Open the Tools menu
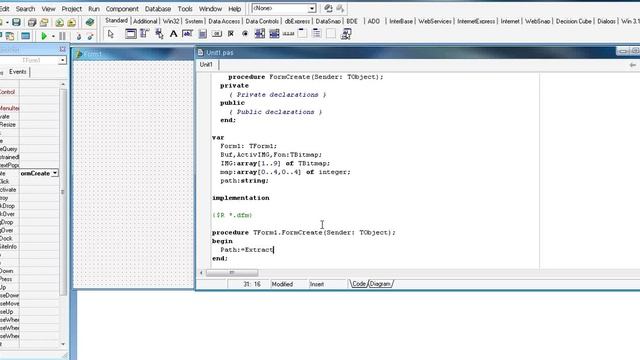640x360 pixels. coord(185,9)
